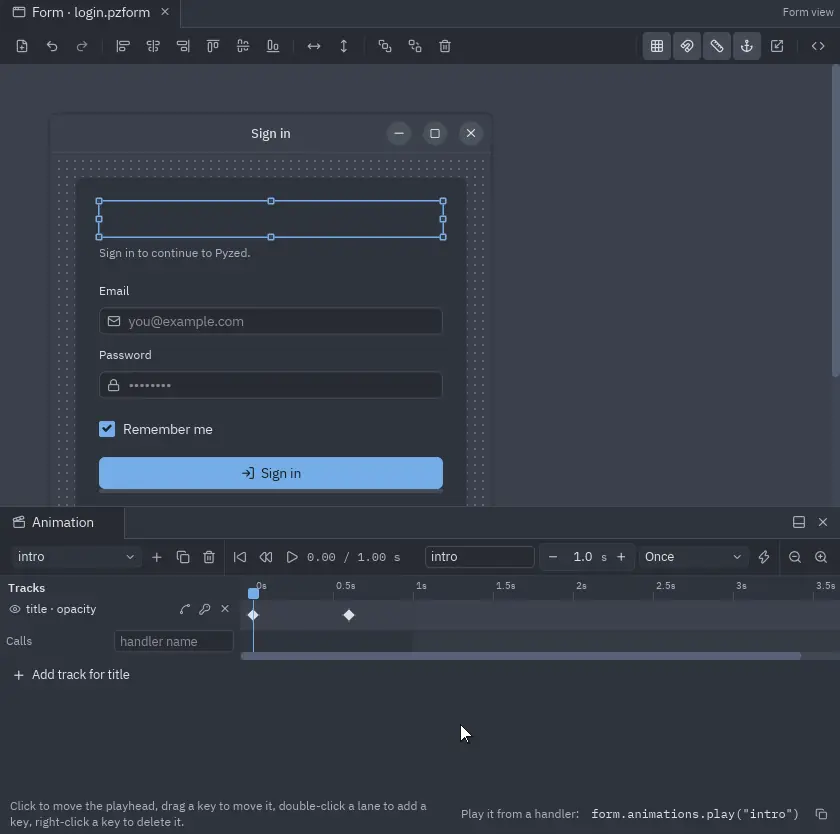The width and height of the screenshot is (840, 834).
Task: Click key icon on title opacity track
Action: tap(205, 609)
